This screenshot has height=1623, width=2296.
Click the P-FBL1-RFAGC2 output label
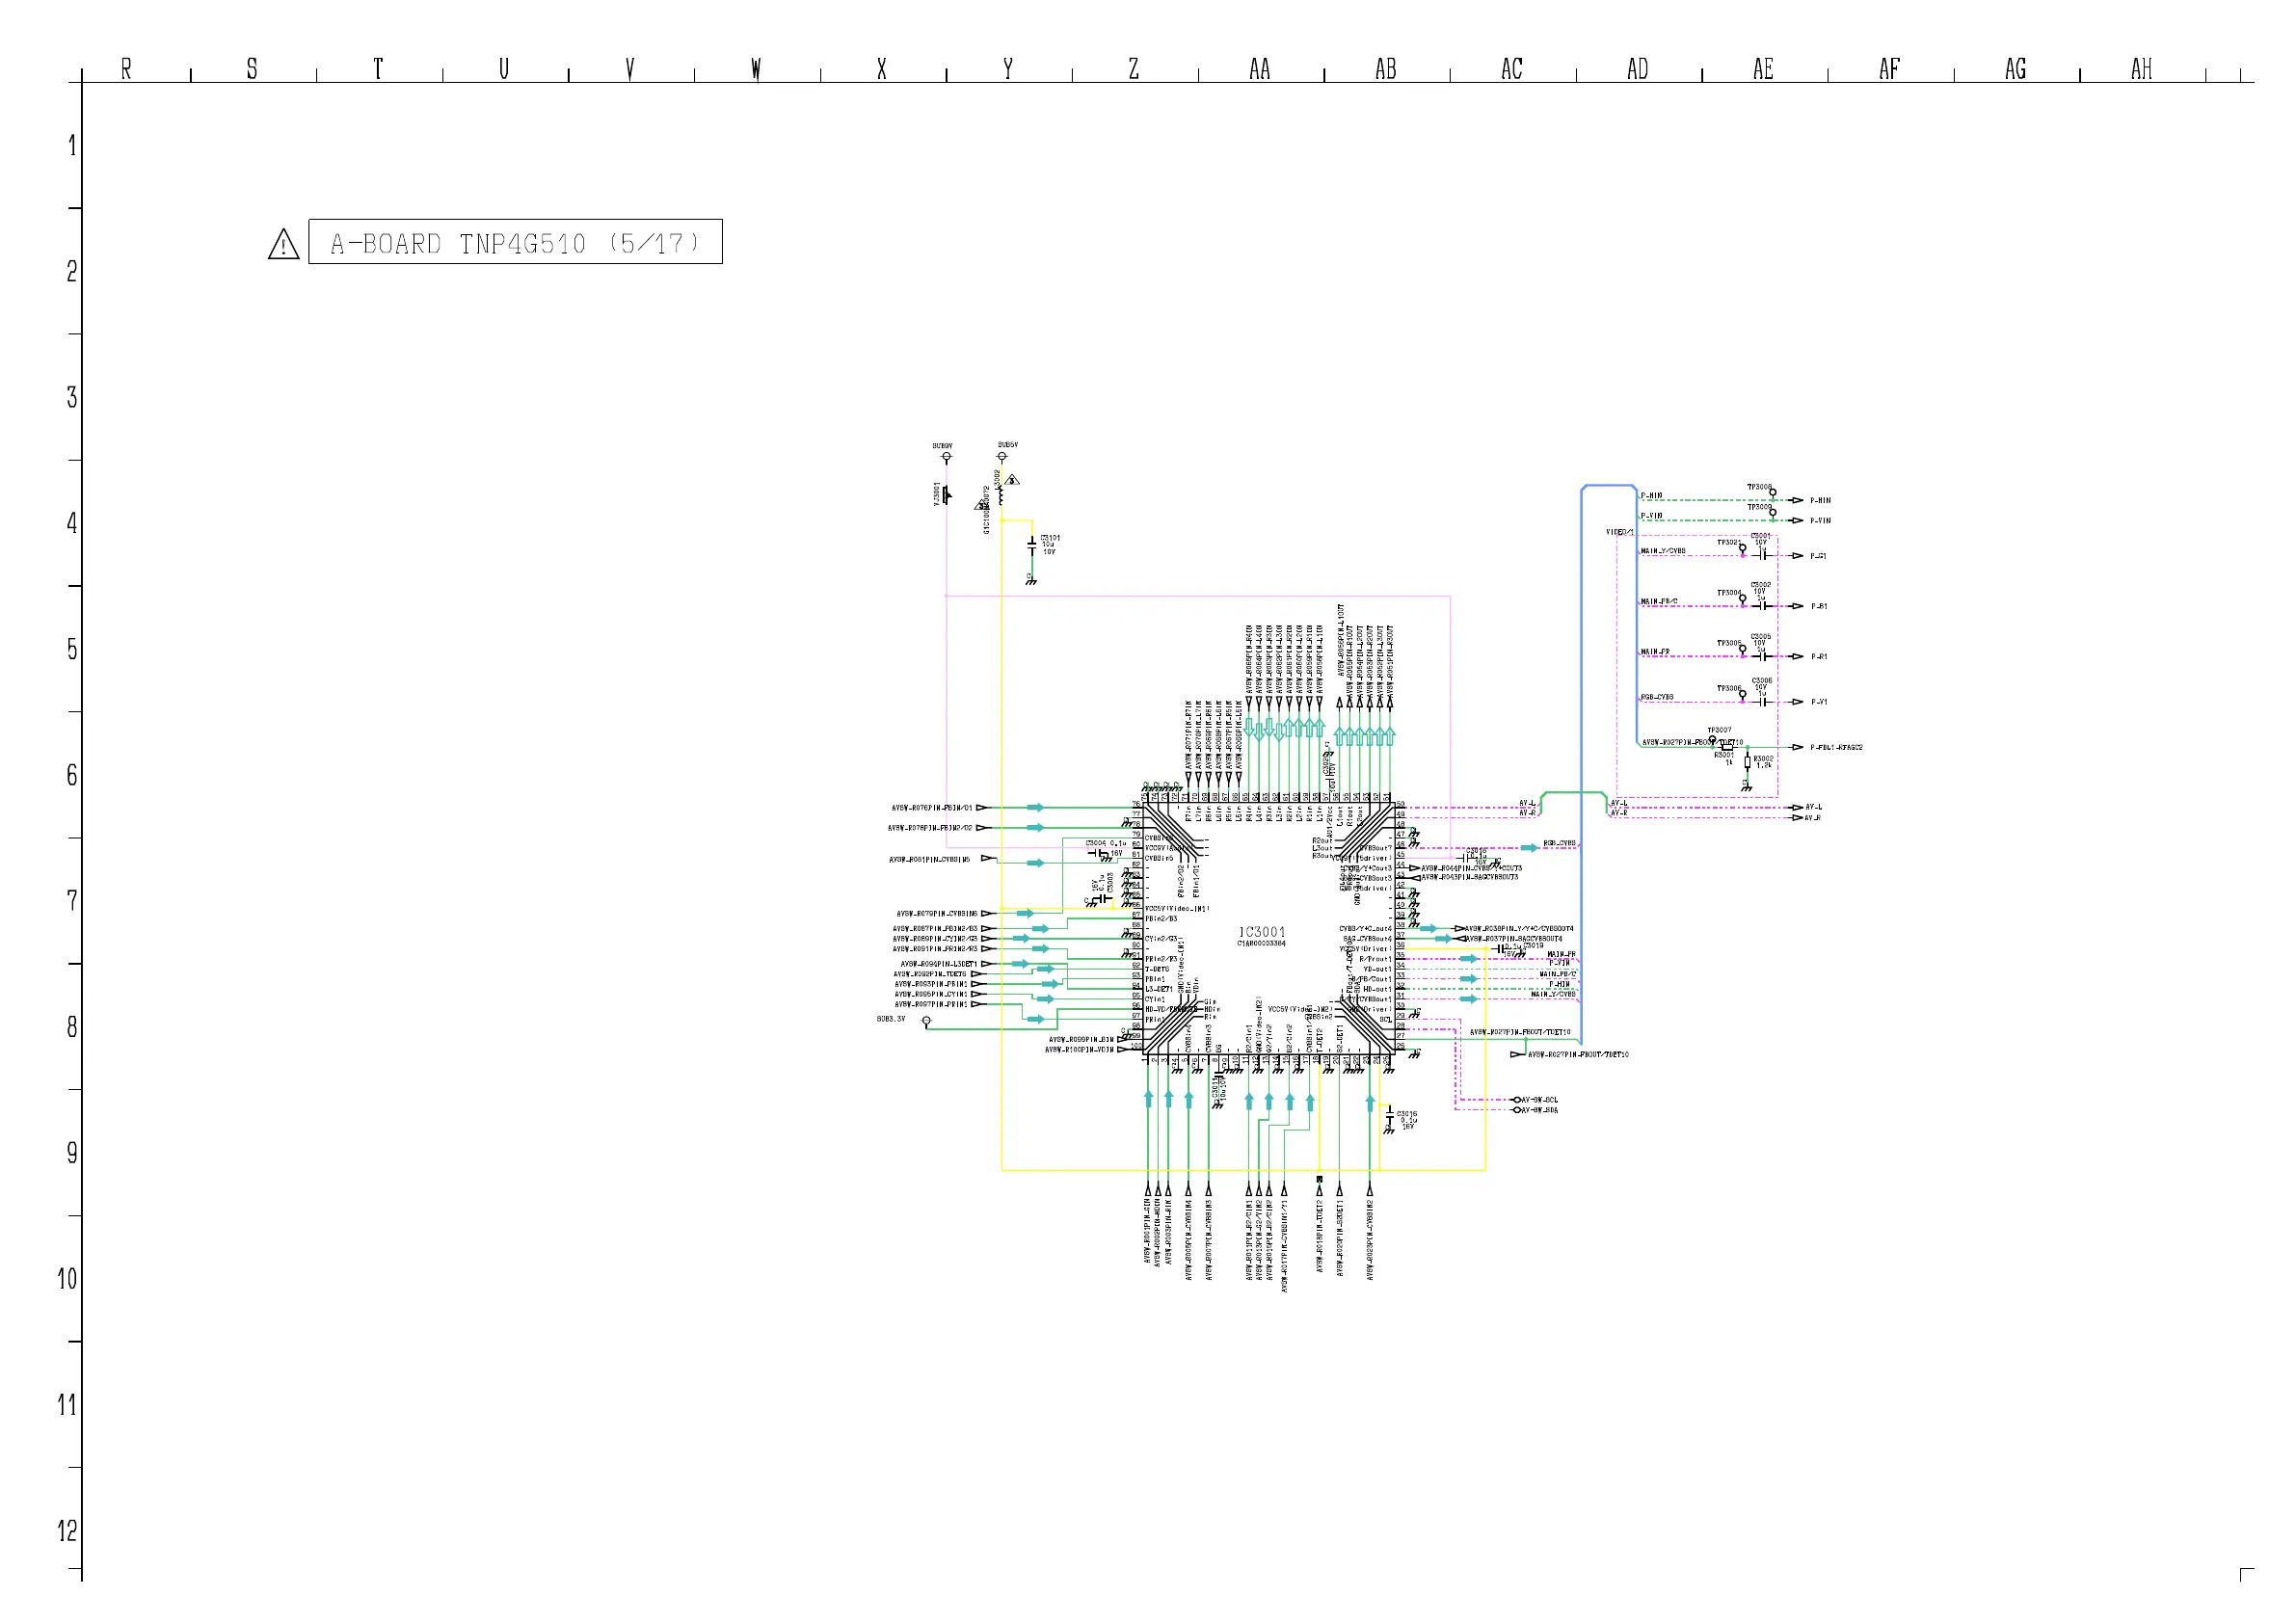click(1835, 748)
